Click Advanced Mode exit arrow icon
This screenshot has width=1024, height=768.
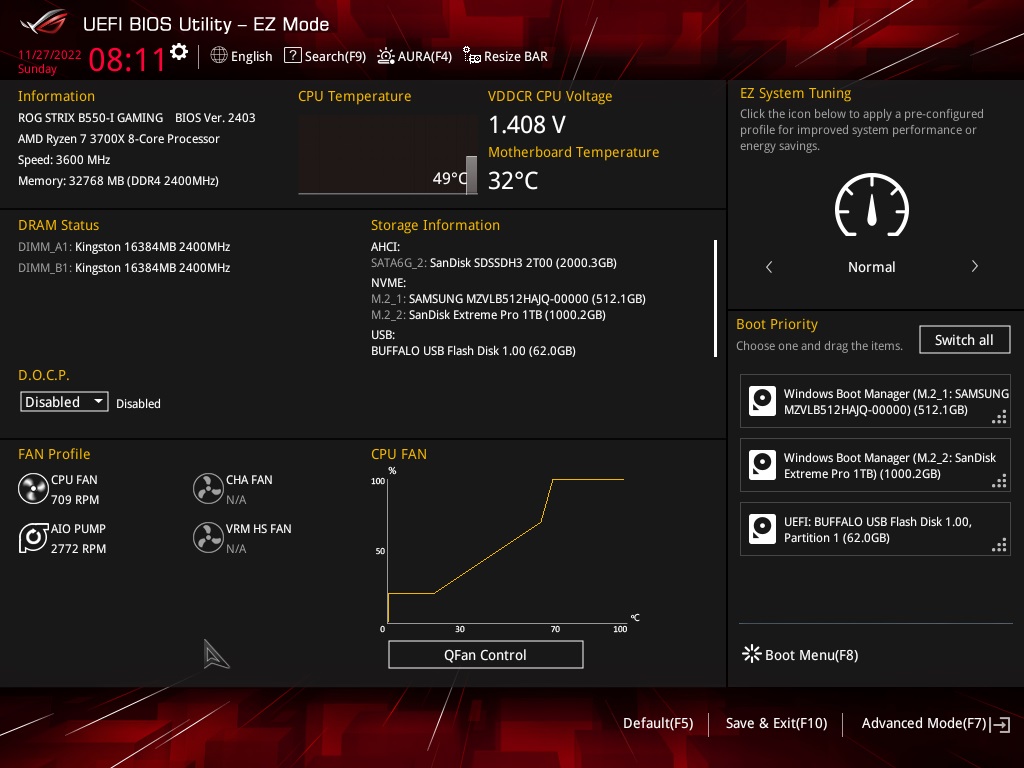point(1000,724)
